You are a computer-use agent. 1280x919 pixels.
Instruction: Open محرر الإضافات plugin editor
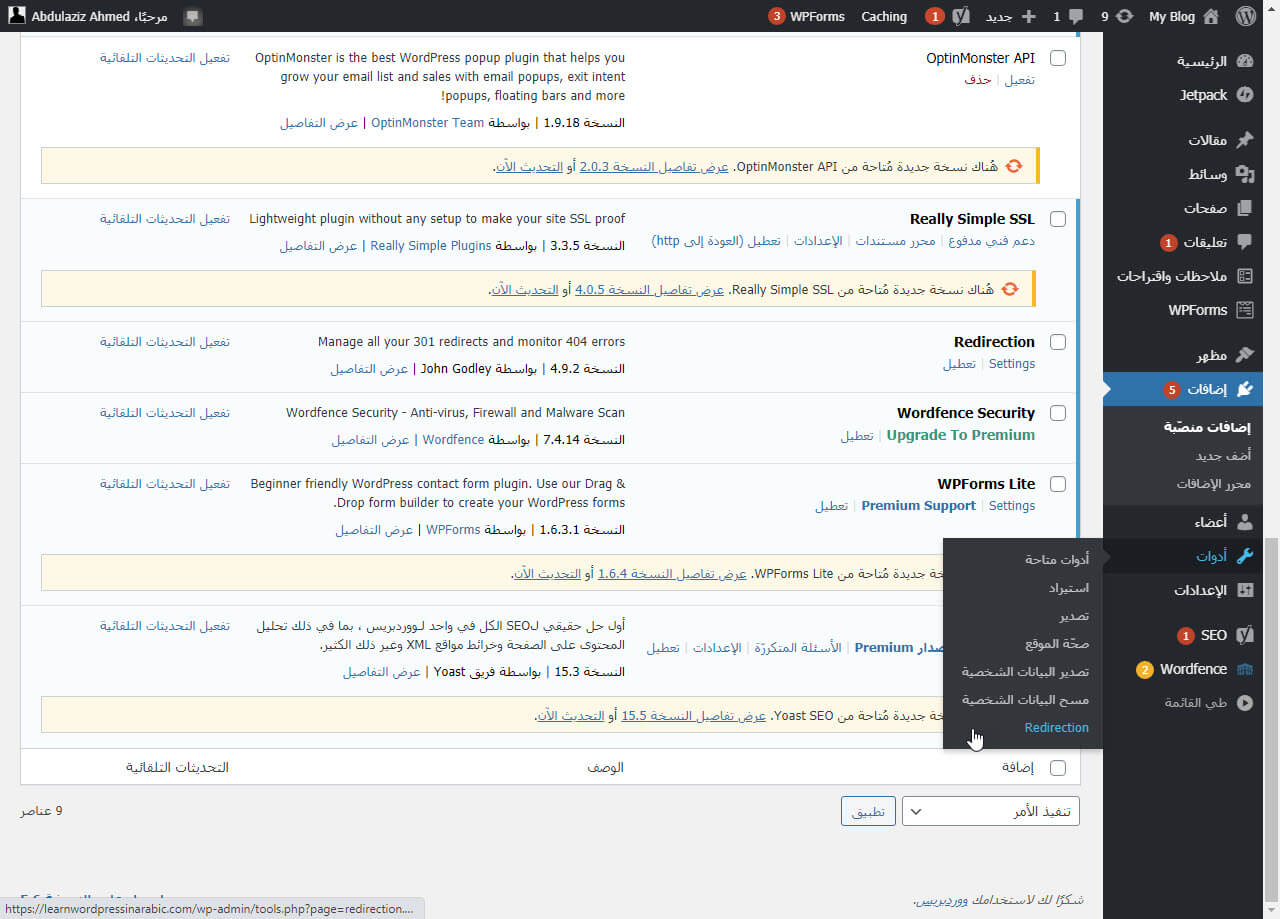pos(1213,483)
